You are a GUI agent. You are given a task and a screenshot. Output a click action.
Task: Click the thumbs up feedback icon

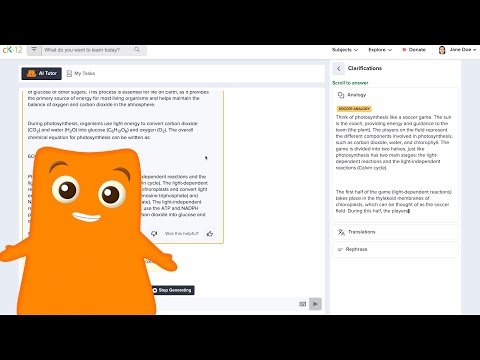pyautogui.click(x=210, y=234)
